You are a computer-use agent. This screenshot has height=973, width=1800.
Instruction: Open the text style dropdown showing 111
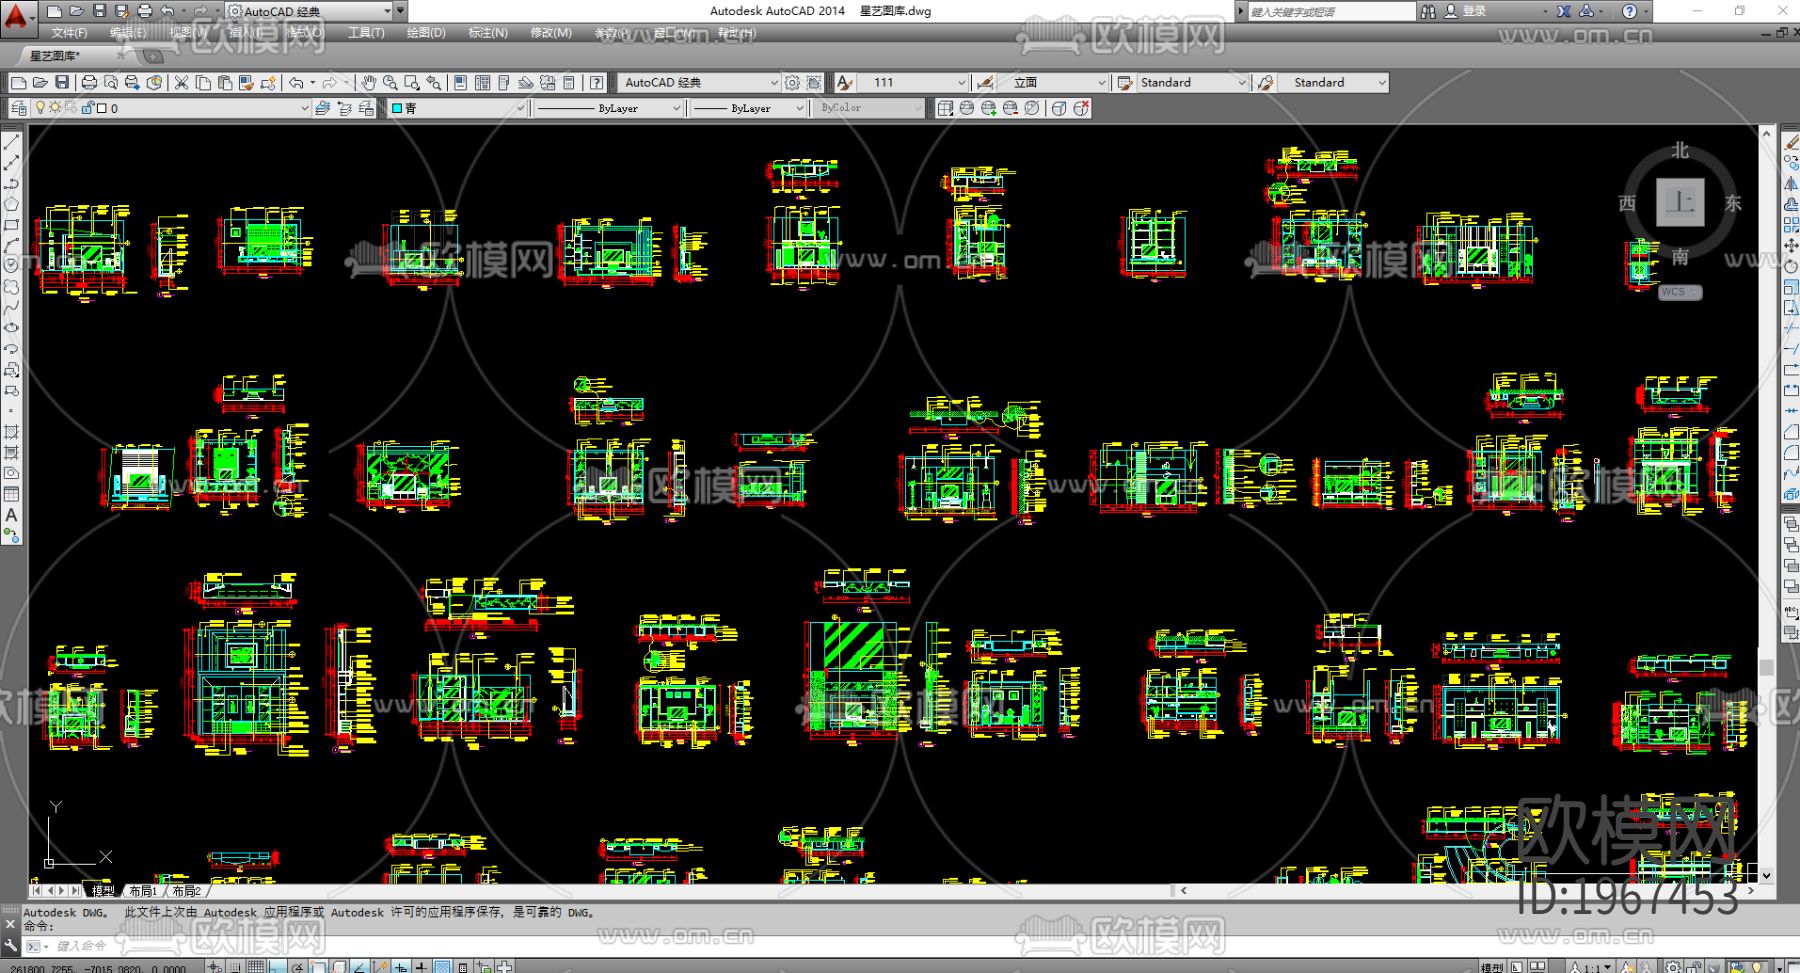pyautogui.click(x=913, y=82)
